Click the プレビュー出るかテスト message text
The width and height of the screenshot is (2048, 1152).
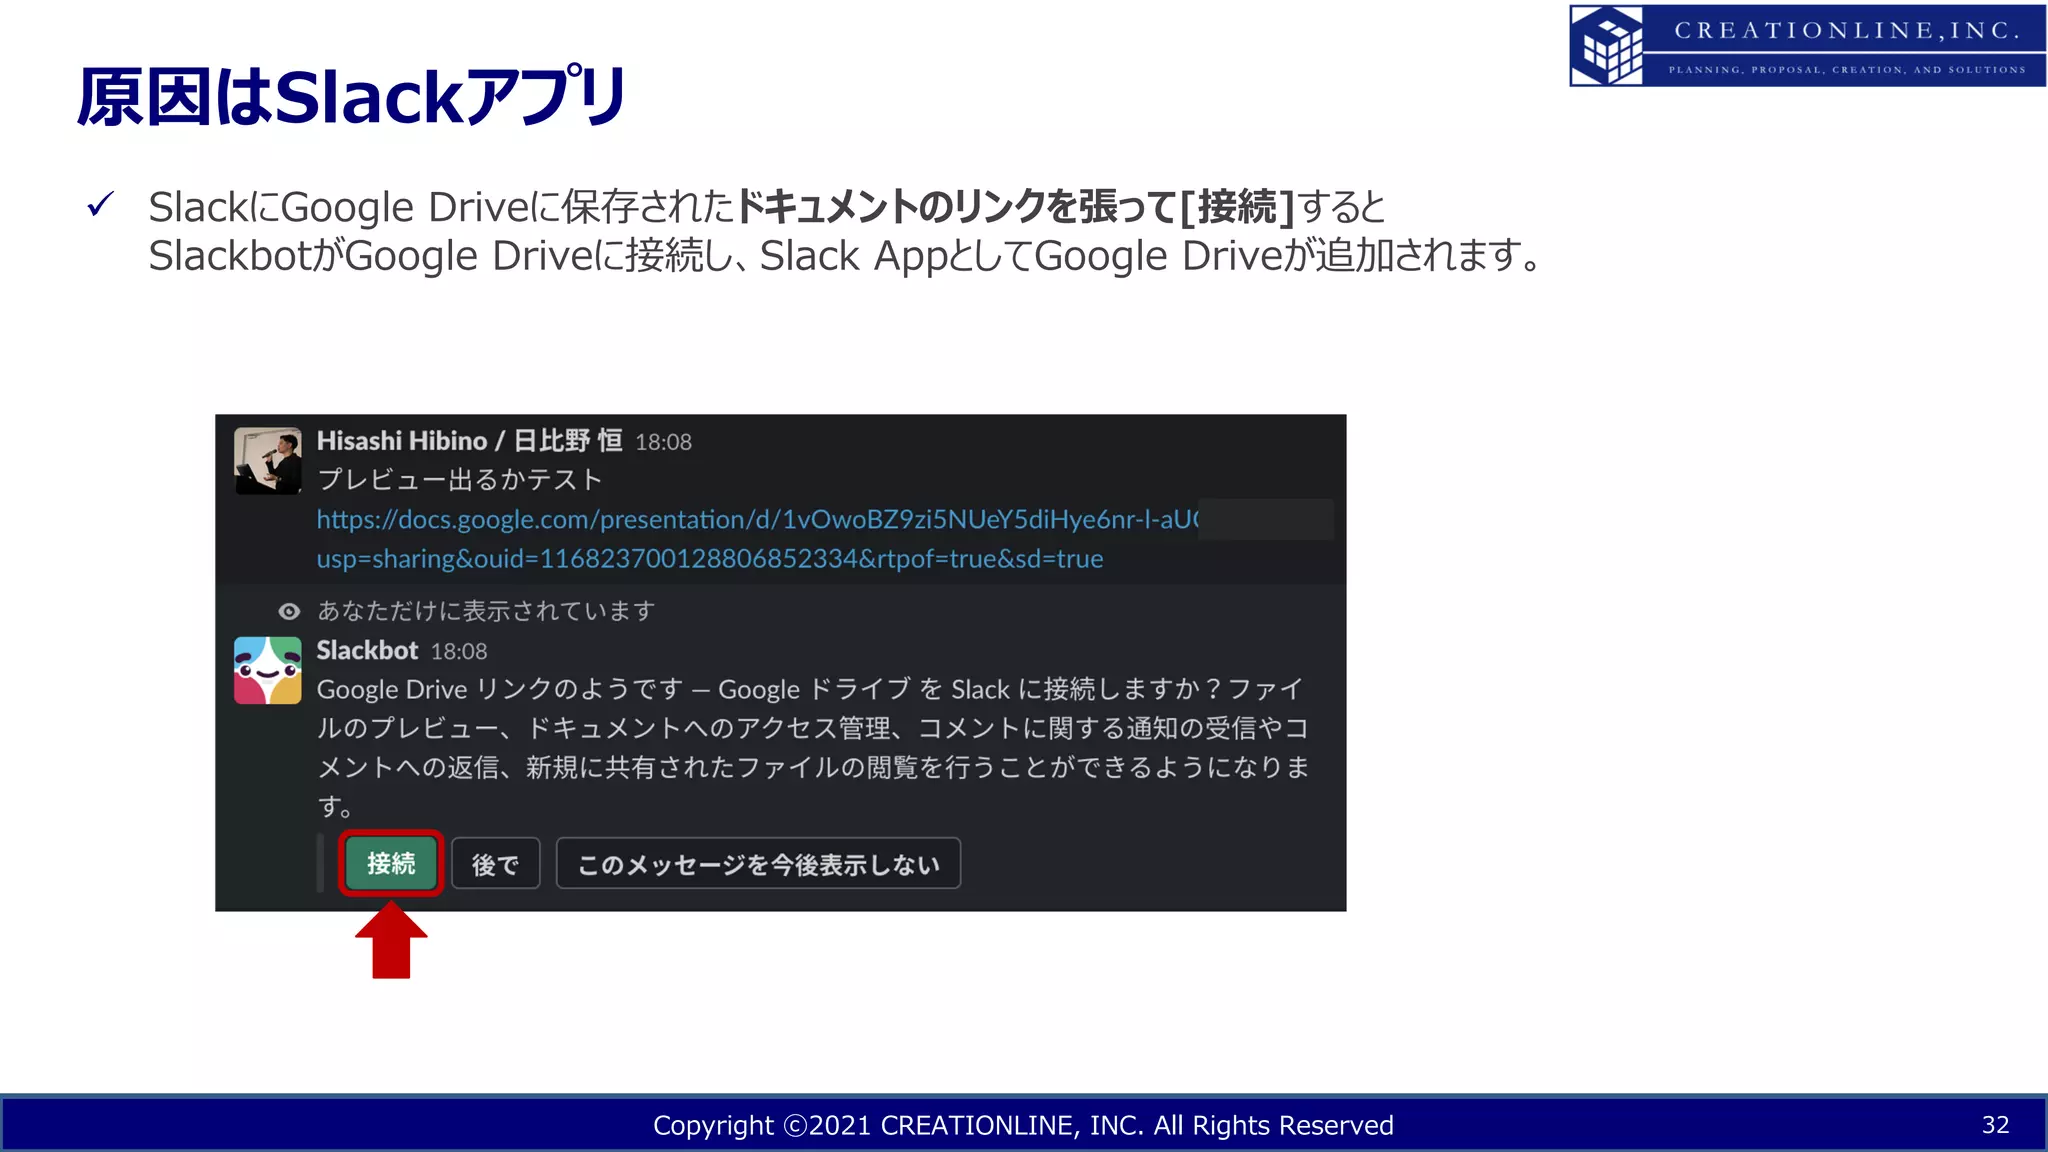coord(460,480)
